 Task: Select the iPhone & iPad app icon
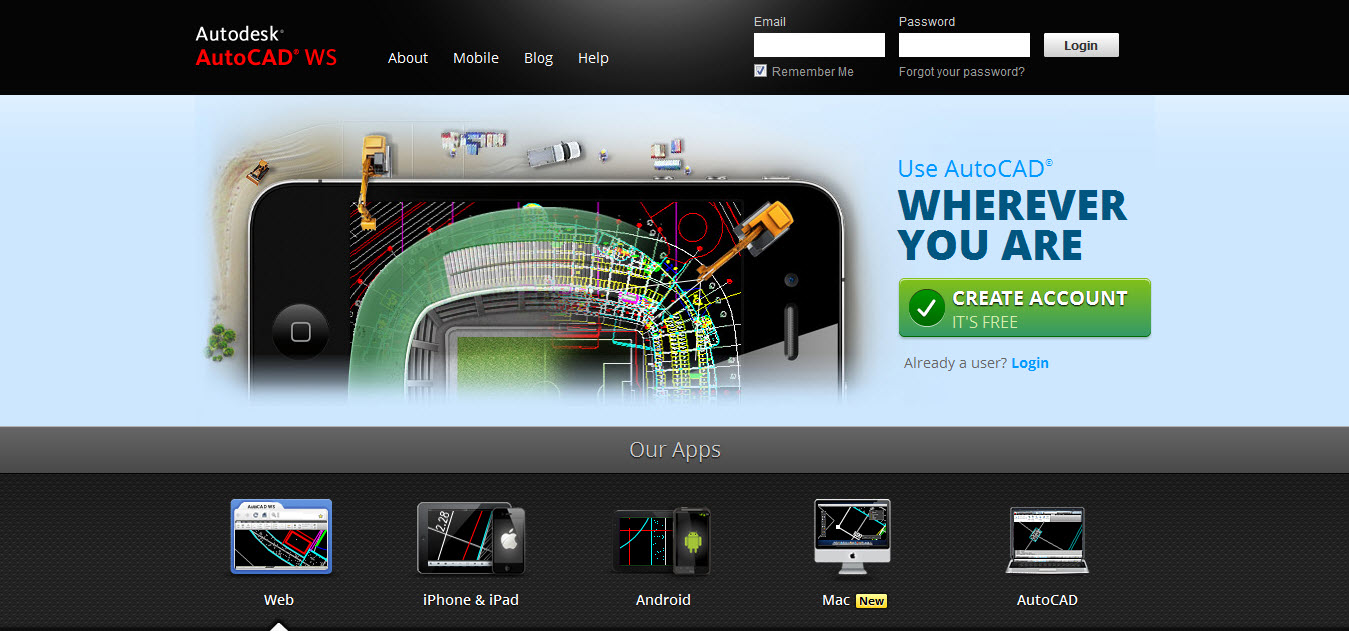coord(470,539)
